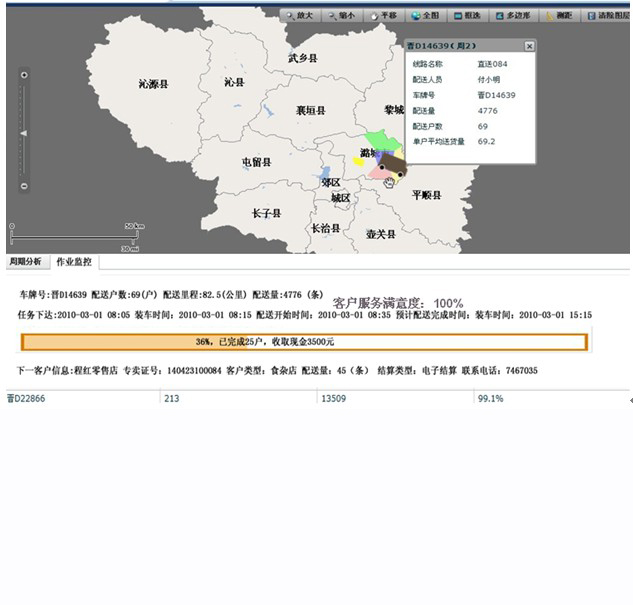
Task: Click the 武乡县 county label
Action: [303, 58]
